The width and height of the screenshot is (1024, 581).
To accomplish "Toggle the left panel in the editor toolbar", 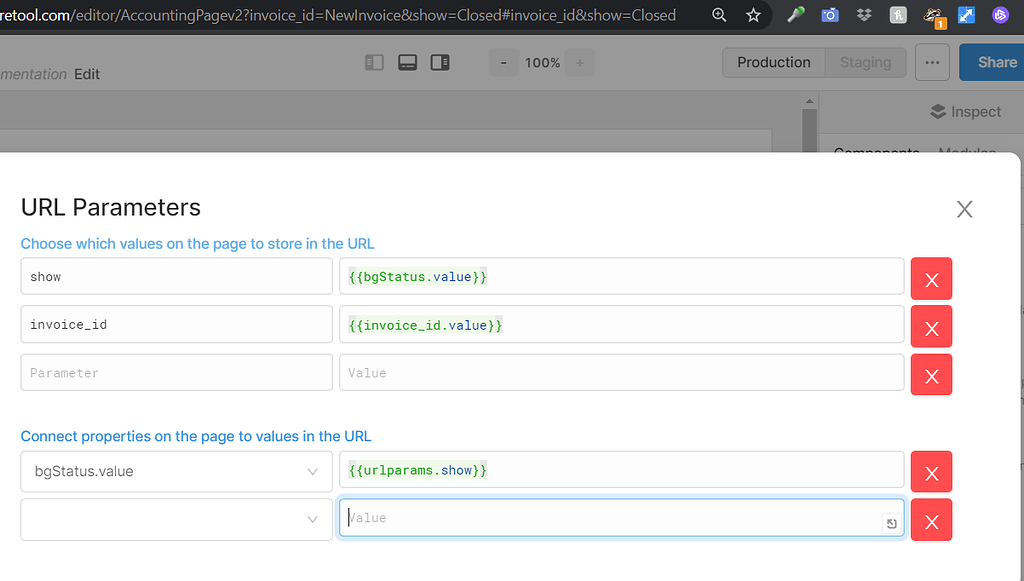I will [373, 62].
